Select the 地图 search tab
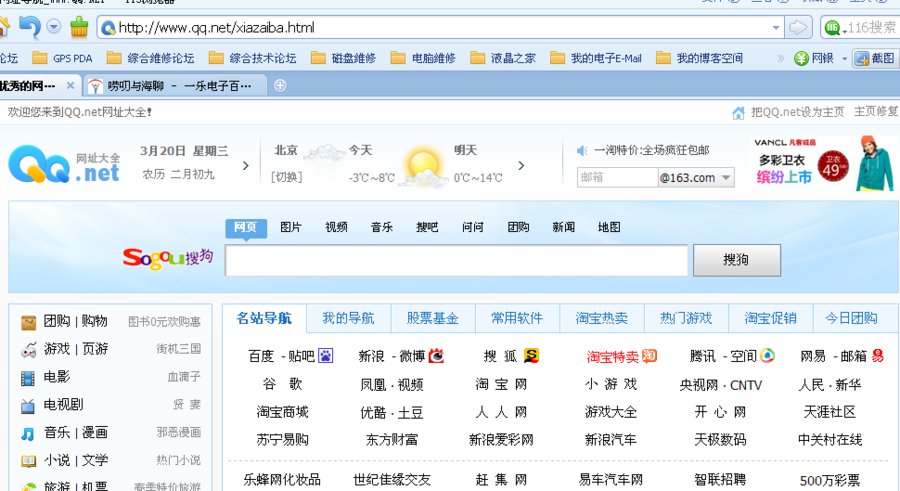This screenshot has height=491, width=900. coord(609,227)
